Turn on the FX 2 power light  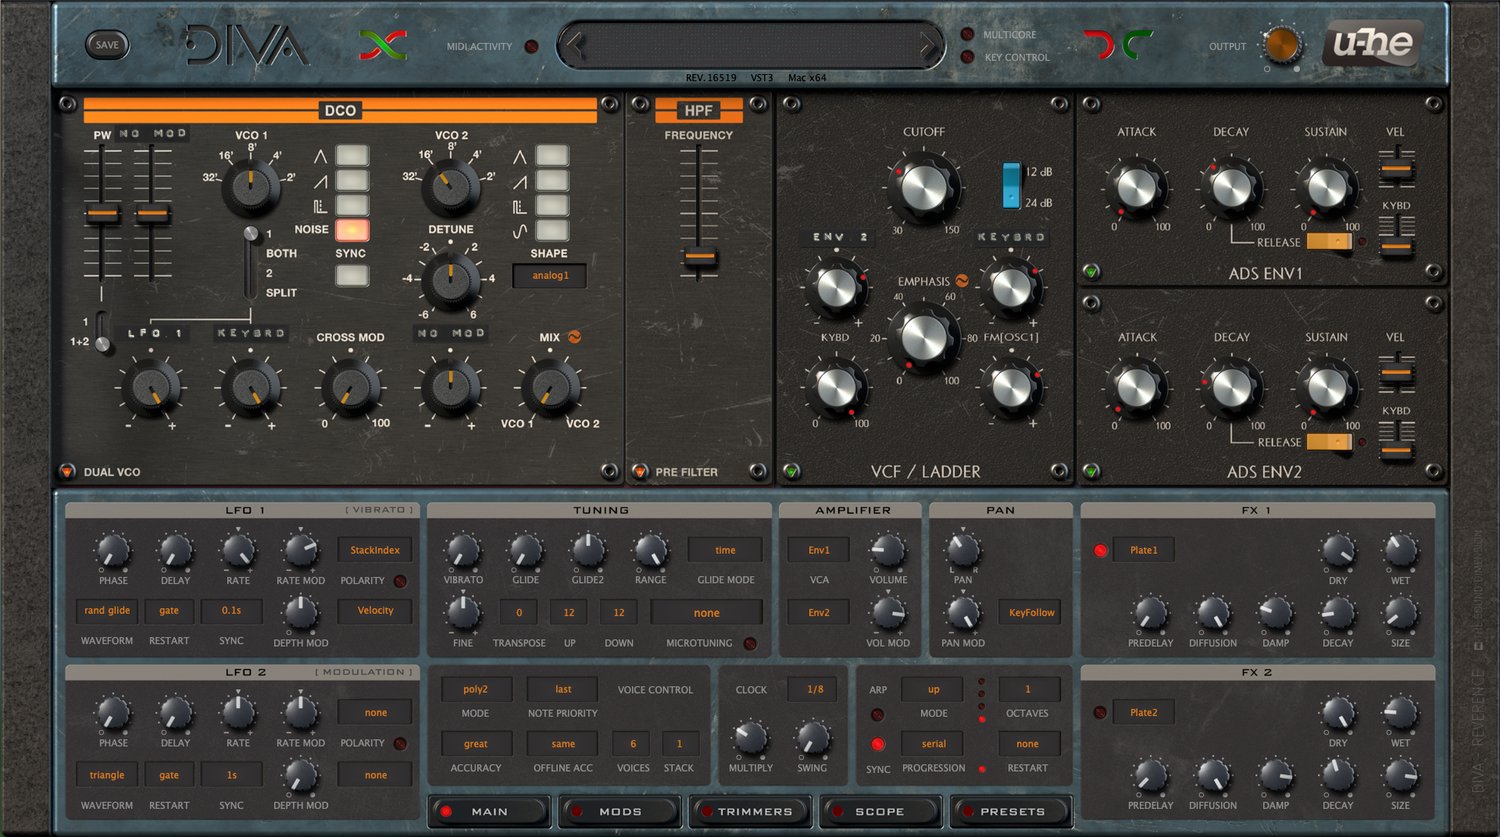pyautogui.click(x=1100, y=712)
